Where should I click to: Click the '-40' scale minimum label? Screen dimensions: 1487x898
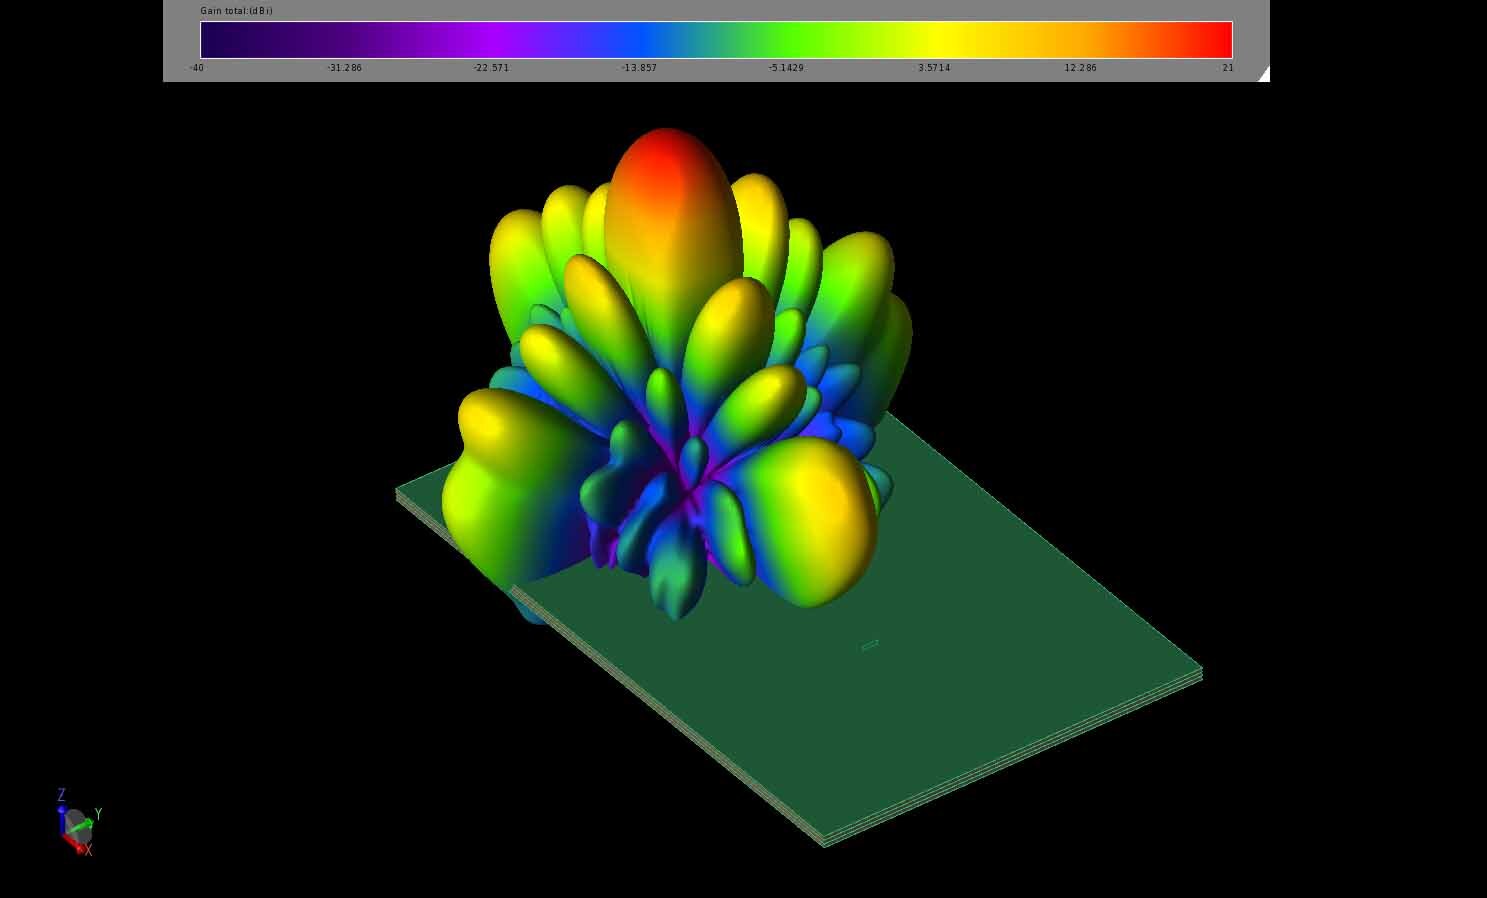pyautogui.click(x=197, y=68)
